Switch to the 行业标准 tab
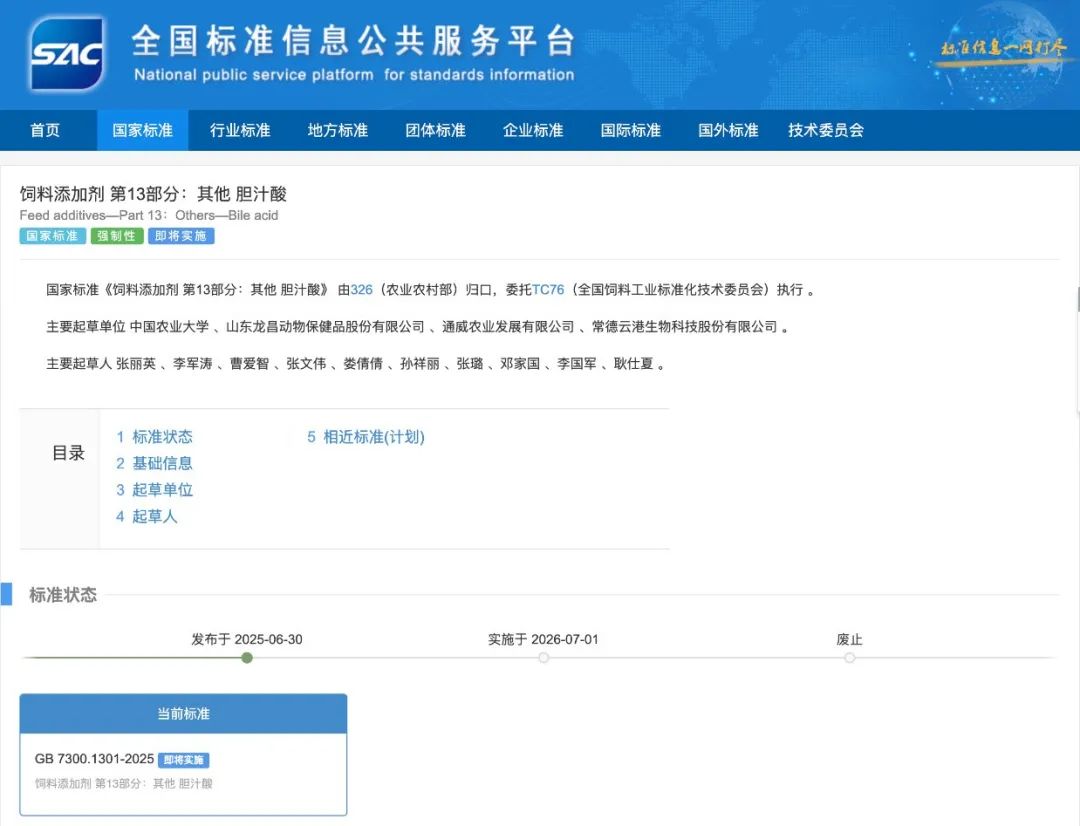 (x=239, y=130)
